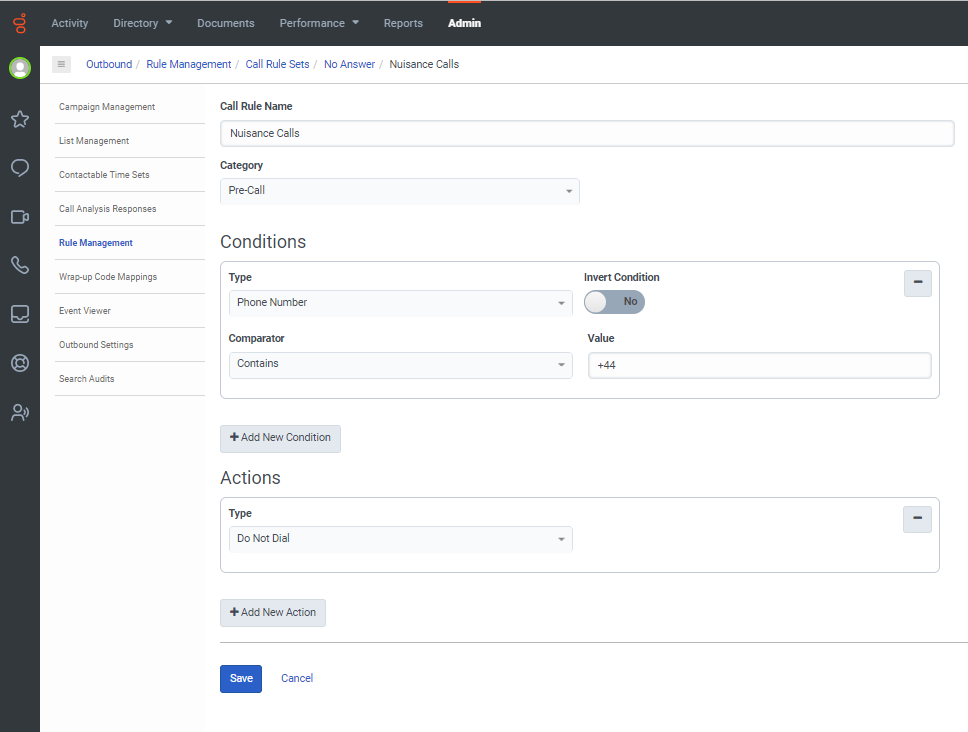
Task: Open the agent voice person icon
Action: coord(20,412)
